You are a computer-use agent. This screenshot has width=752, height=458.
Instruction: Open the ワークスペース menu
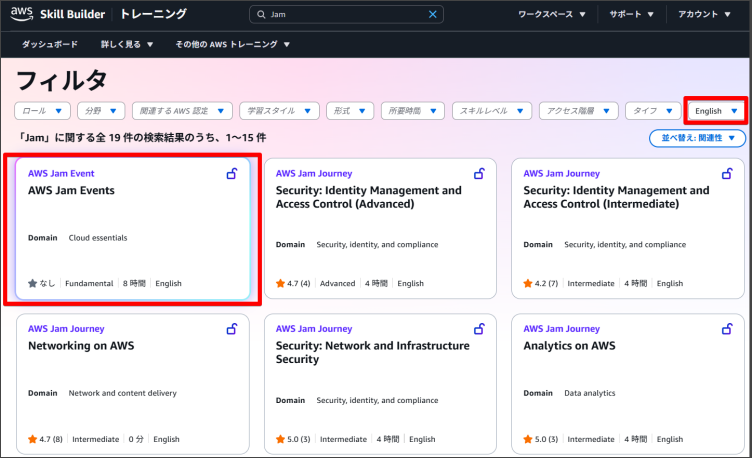click(551, 14)
